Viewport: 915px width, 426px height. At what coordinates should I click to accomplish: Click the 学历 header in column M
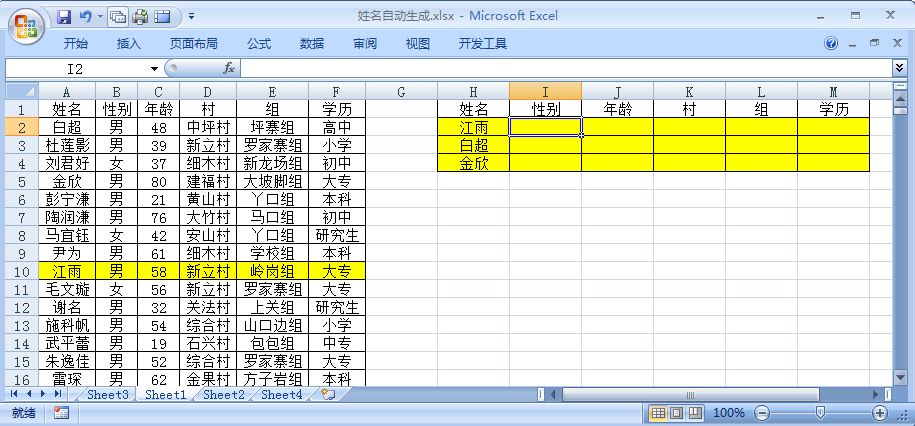pyautogui.click(x=833, y=109)
